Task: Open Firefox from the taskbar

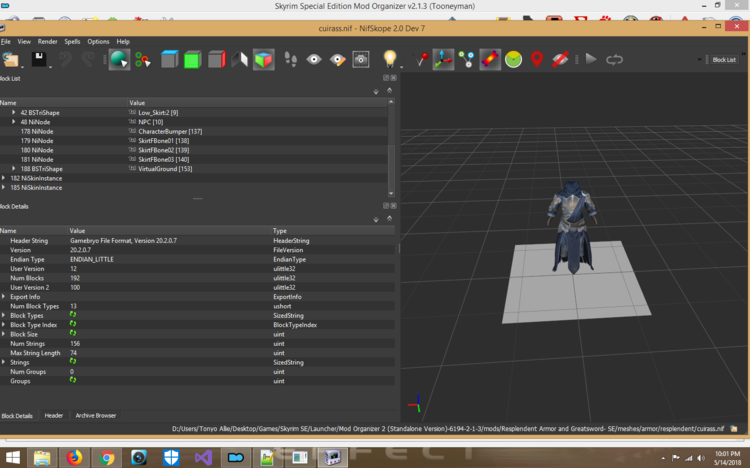Action: coord(74,458)
